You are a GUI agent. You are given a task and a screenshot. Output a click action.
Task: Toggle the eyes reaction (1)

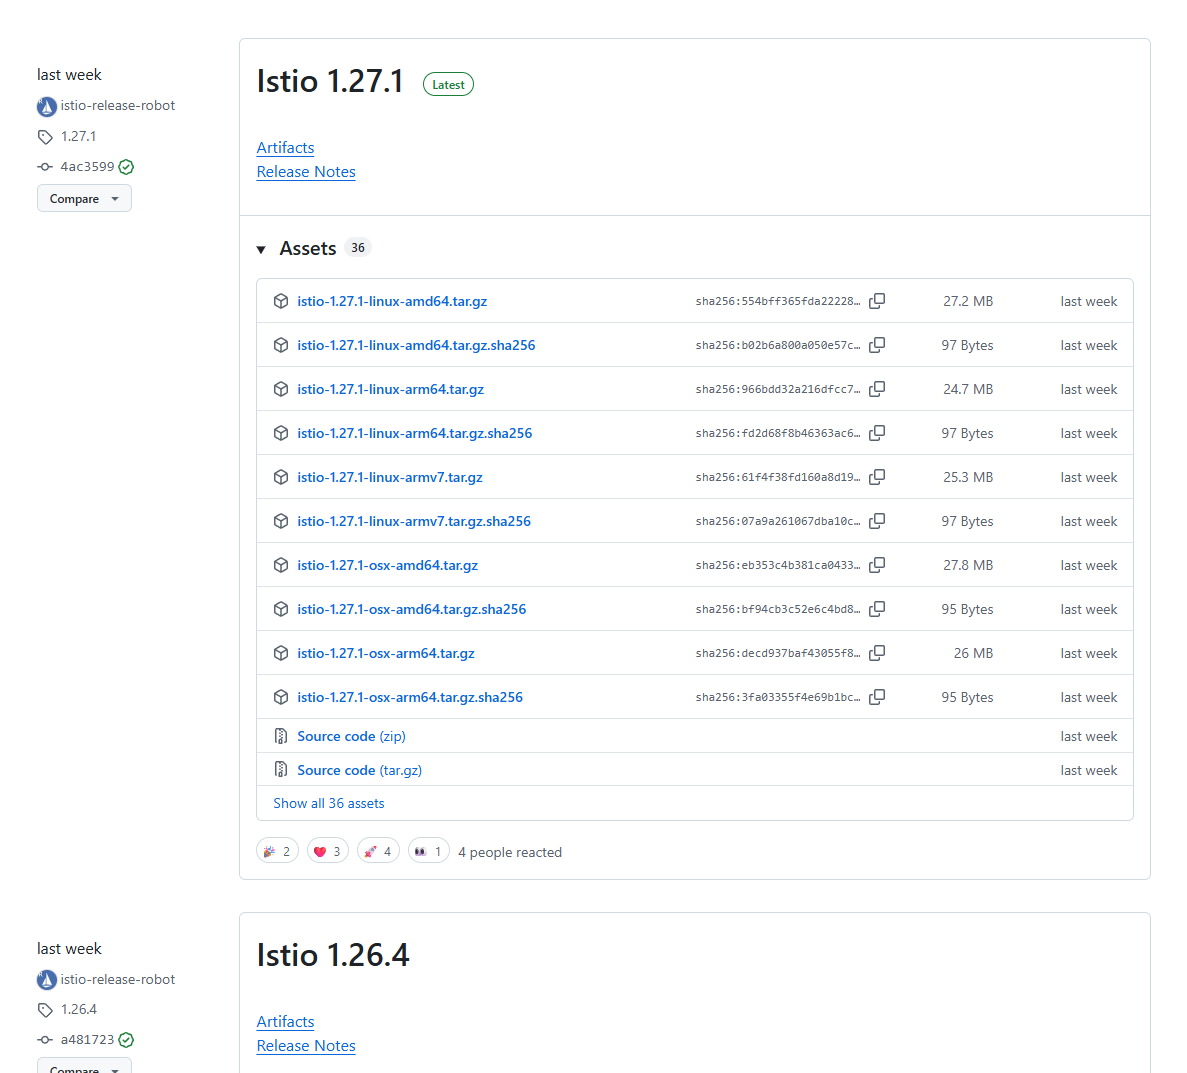tap(428, 851)
